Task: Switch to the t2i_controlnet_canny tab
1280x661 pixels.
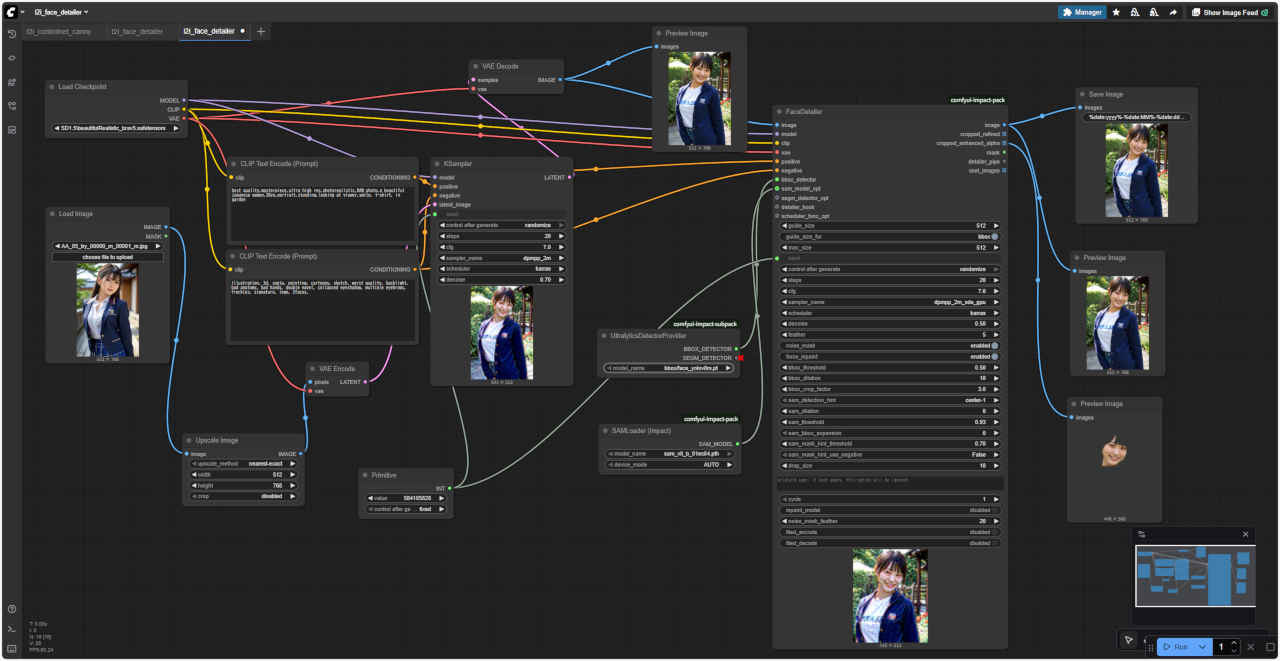Action: coord(58,32)
